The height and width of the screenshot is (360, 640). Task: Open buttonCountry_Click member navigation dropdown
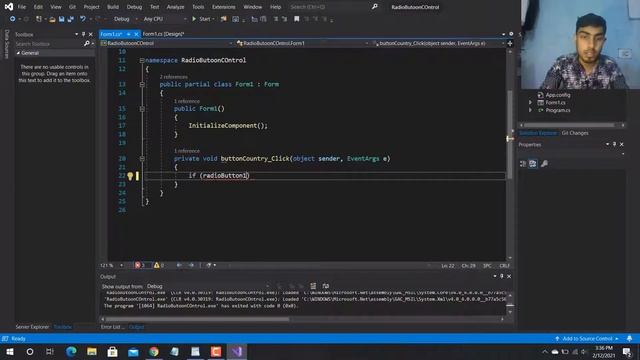(x=438, y=43)
